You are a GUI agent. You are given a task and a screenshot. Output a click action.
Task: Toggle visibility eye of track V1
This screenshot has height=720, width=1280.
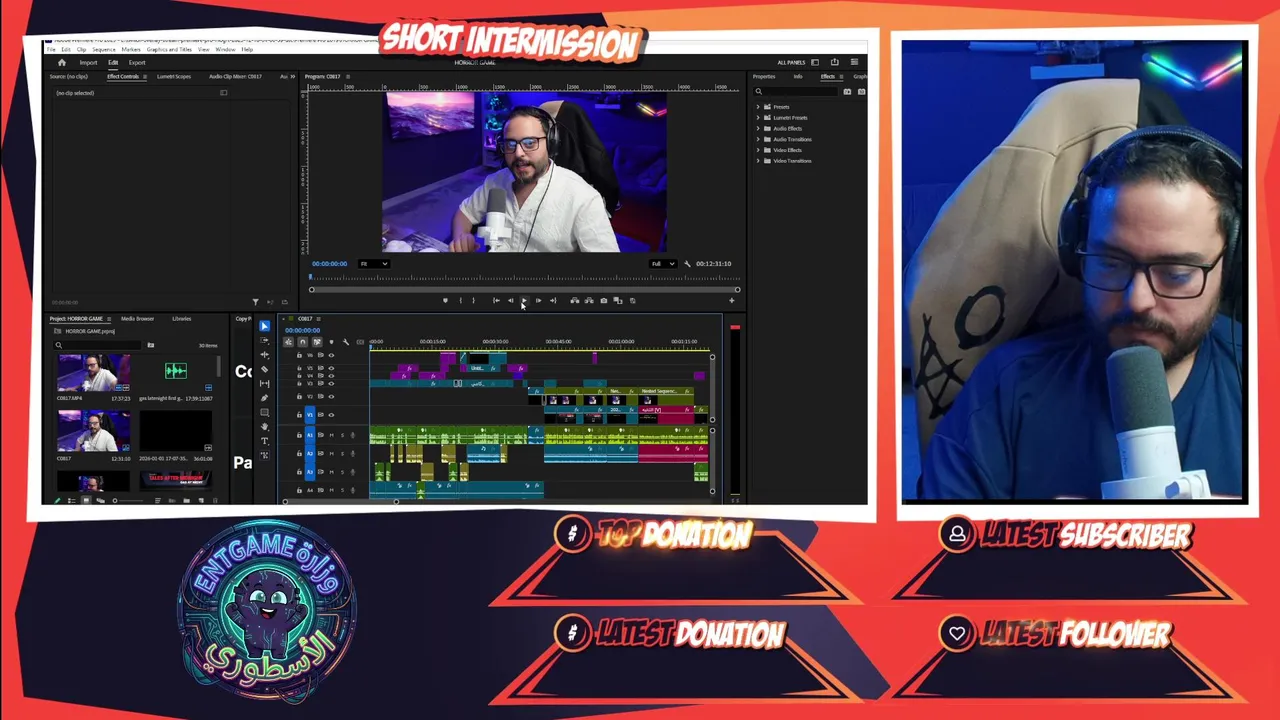[x=331, y=414]
